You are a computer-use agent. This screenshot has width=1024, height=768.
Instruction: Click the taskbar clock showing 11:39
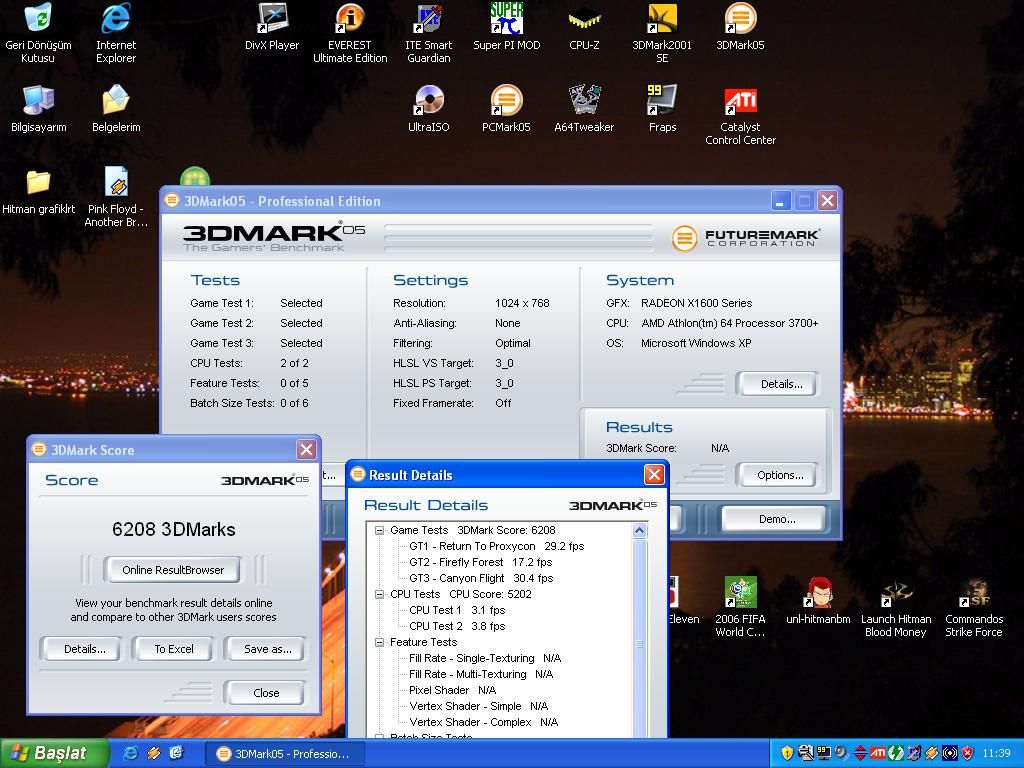pos(996,753)
